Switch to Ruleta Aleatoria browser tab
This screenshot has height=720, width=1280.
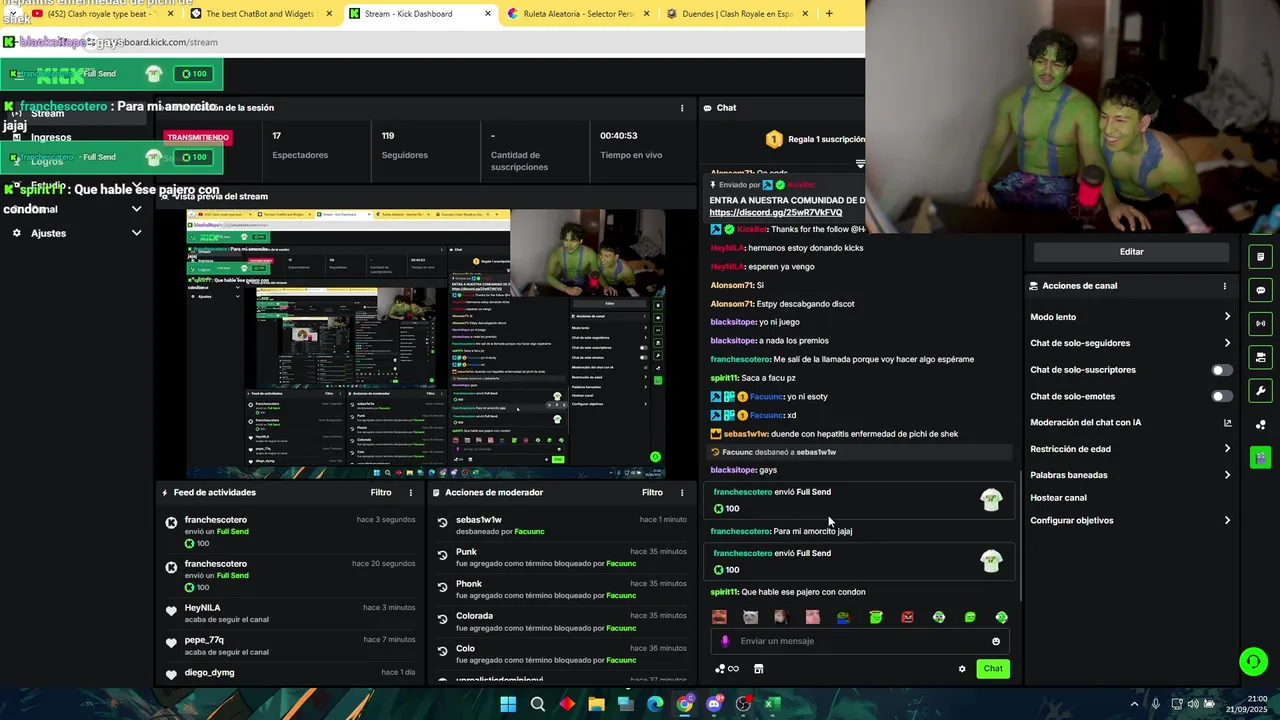coord(578,13)
